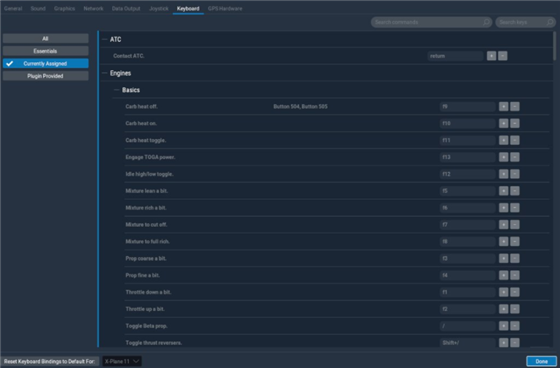The height and width of the screenshot is (368, 560).
Task: Add key binding for Carb heat on
Action: point(504,123)
